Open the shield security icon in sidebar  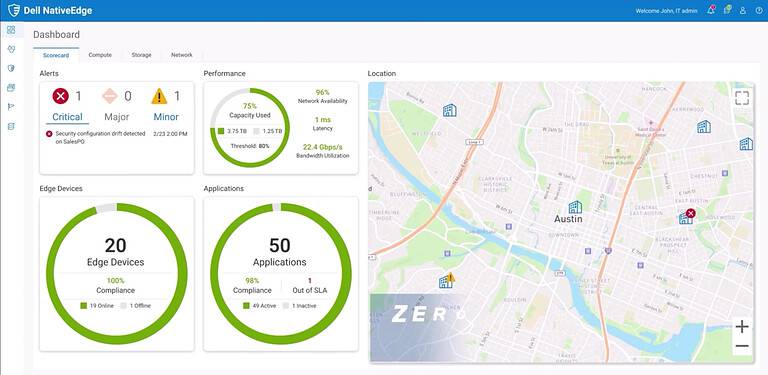(11, 69)
